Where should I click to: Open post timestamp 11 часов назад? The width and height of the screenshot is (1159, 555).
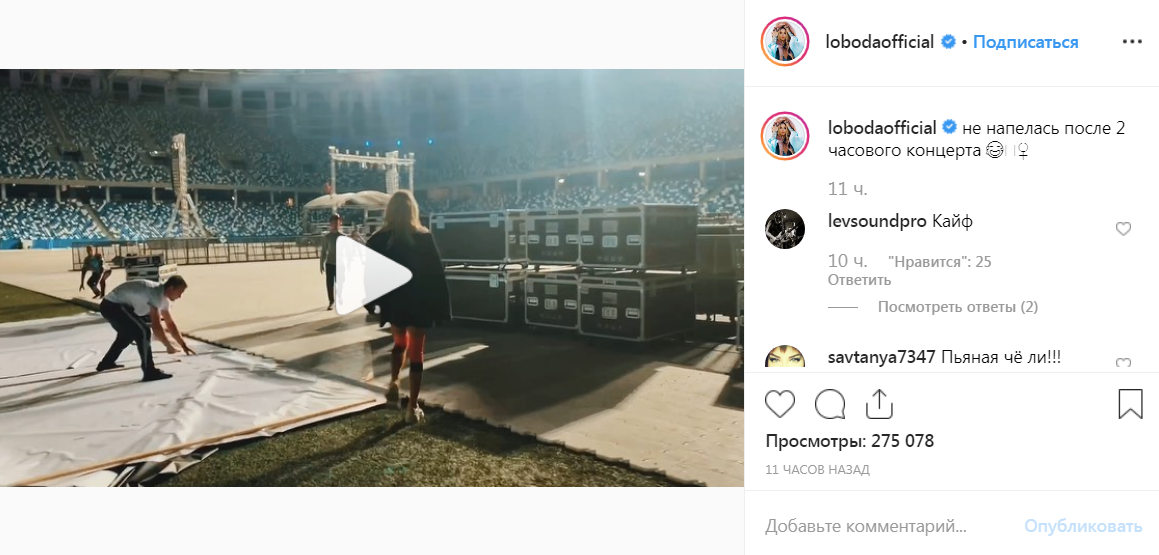pos(818,469)
